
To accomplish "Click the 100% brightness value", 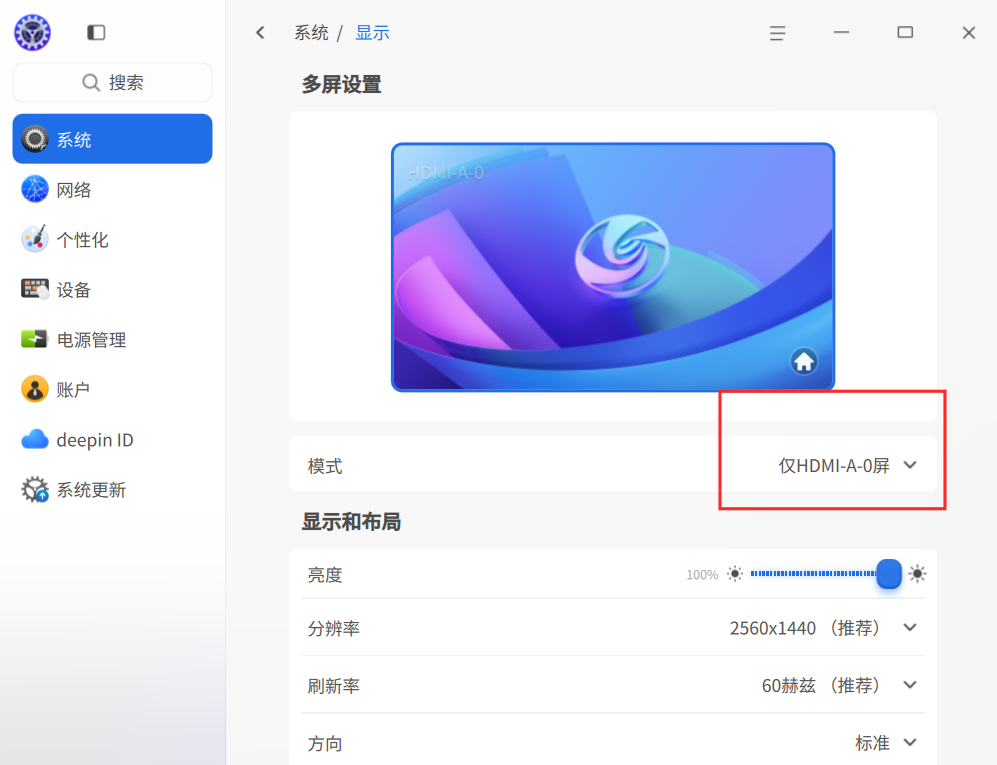I will pyautogui.click(x=702, y=575).
